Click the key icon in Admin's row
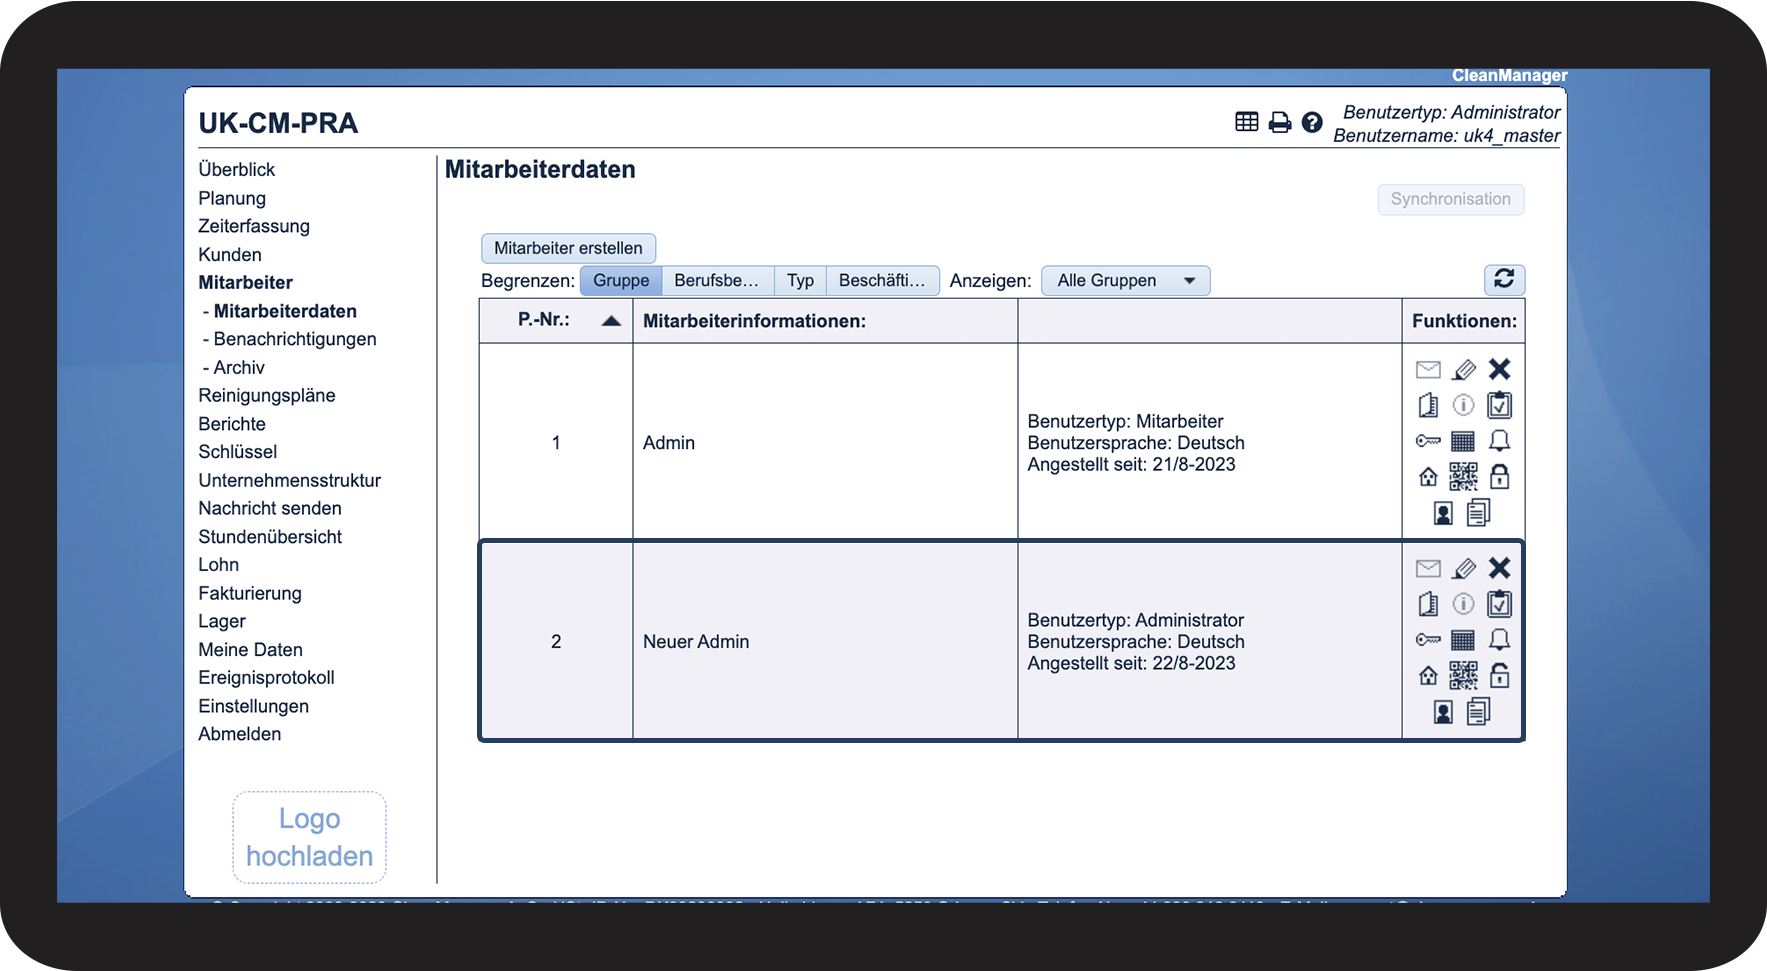 [x=1428, y=441]
